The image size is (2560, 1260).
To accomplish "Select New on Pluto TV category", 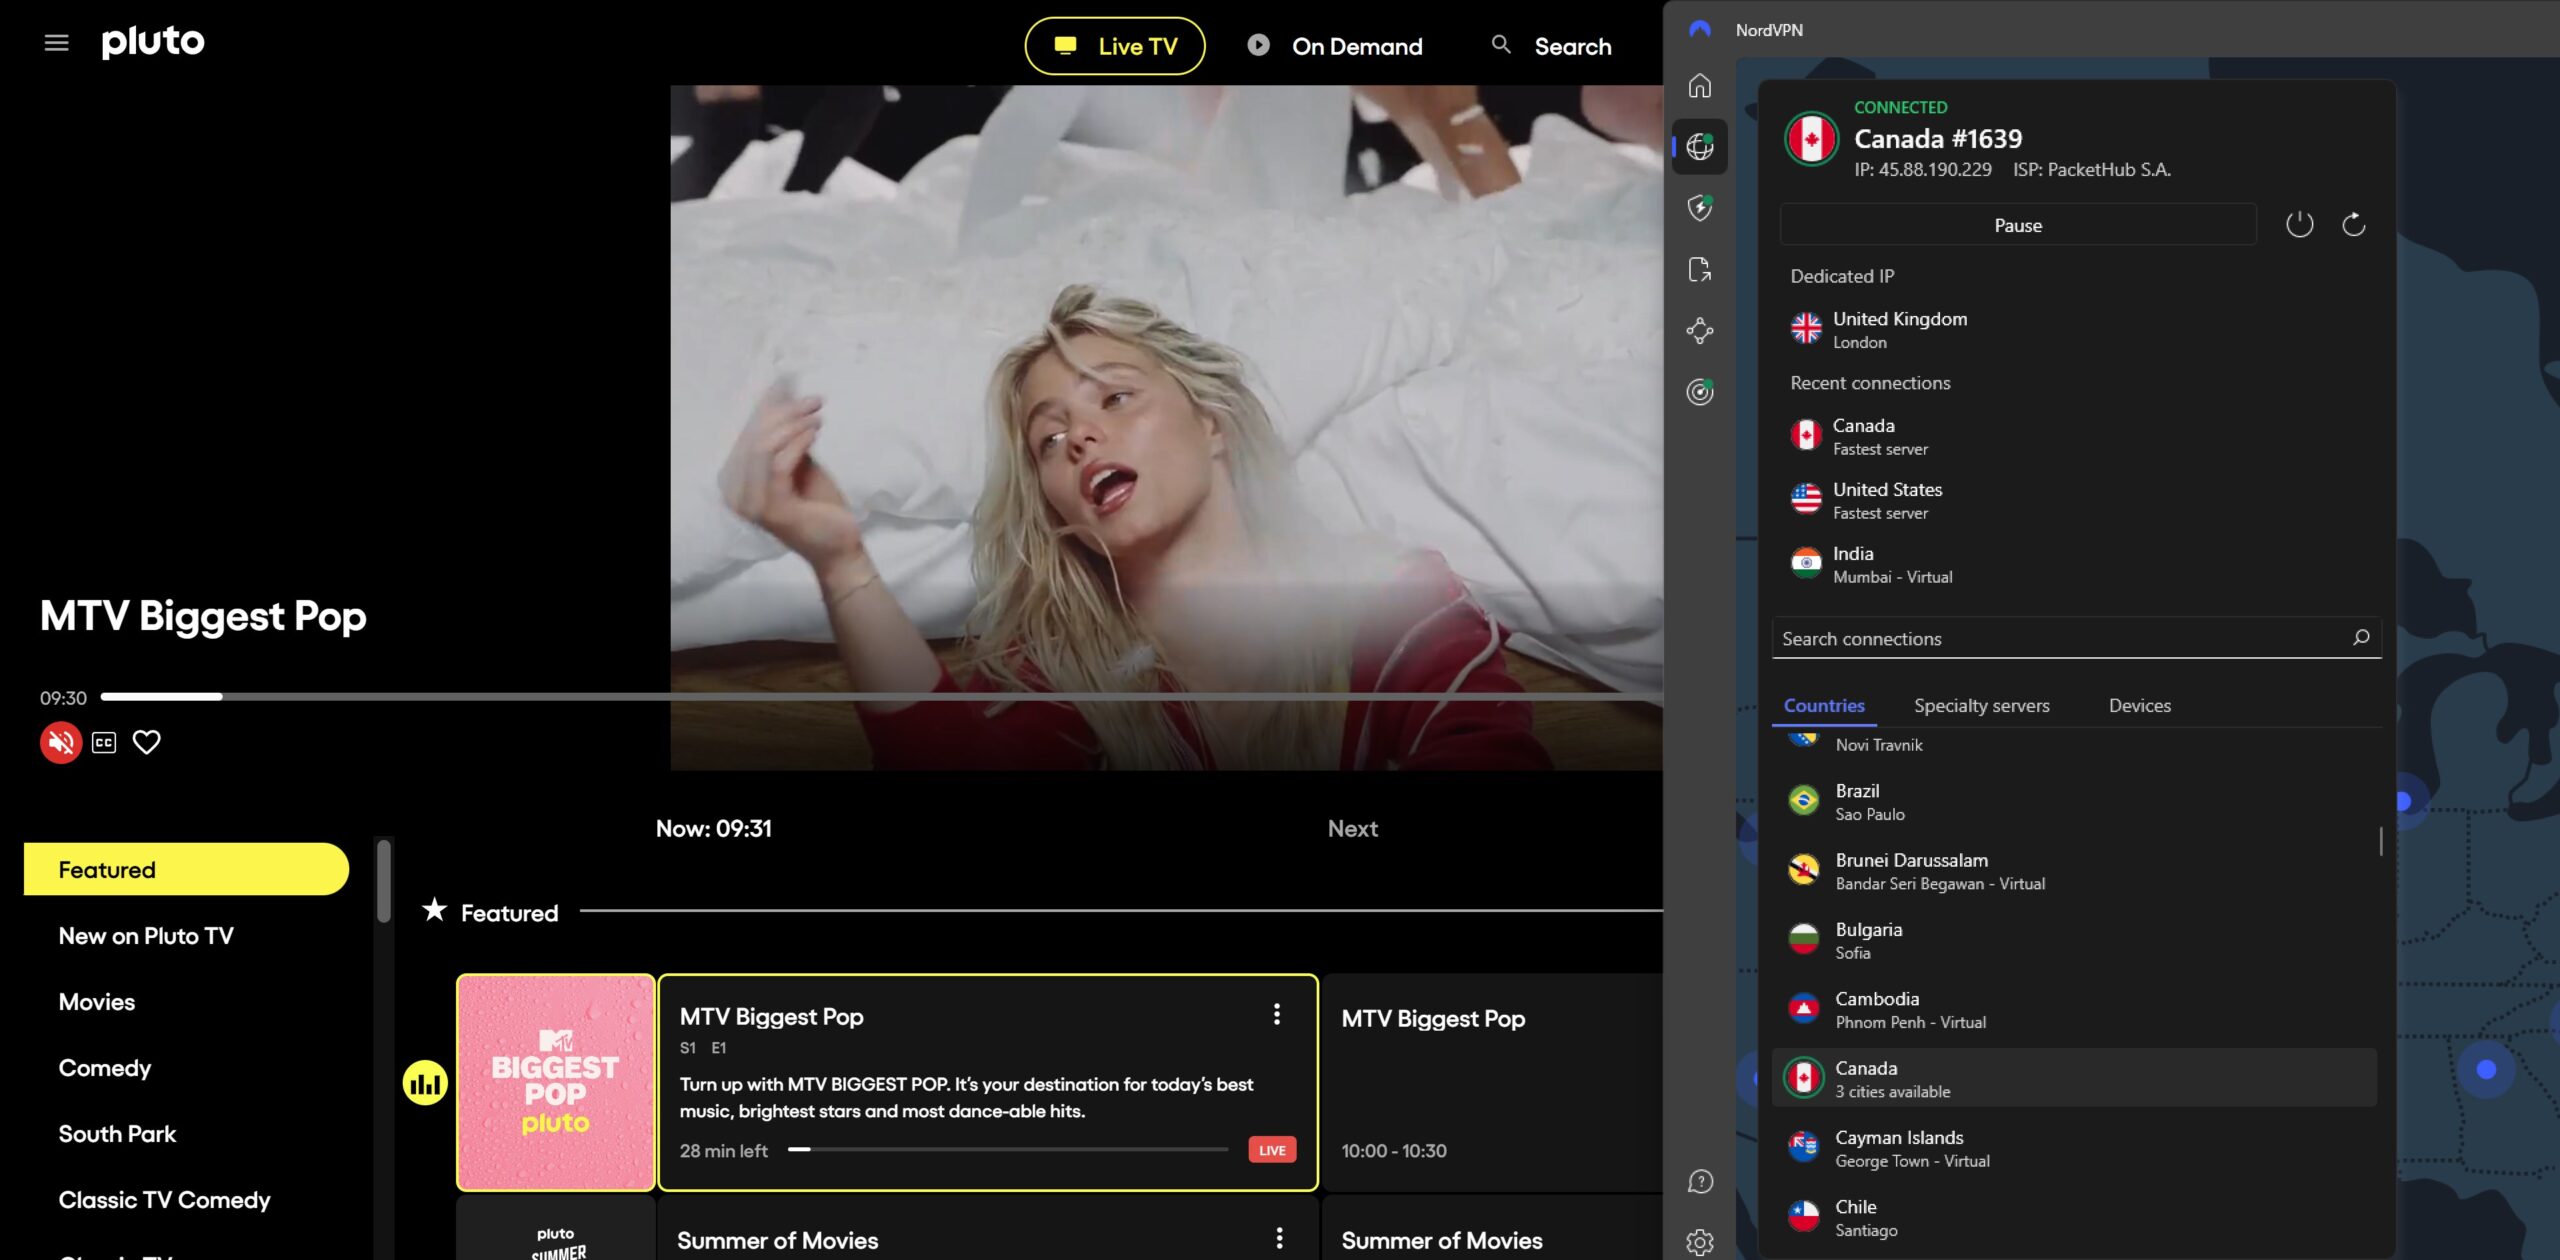I will [146, 936].
